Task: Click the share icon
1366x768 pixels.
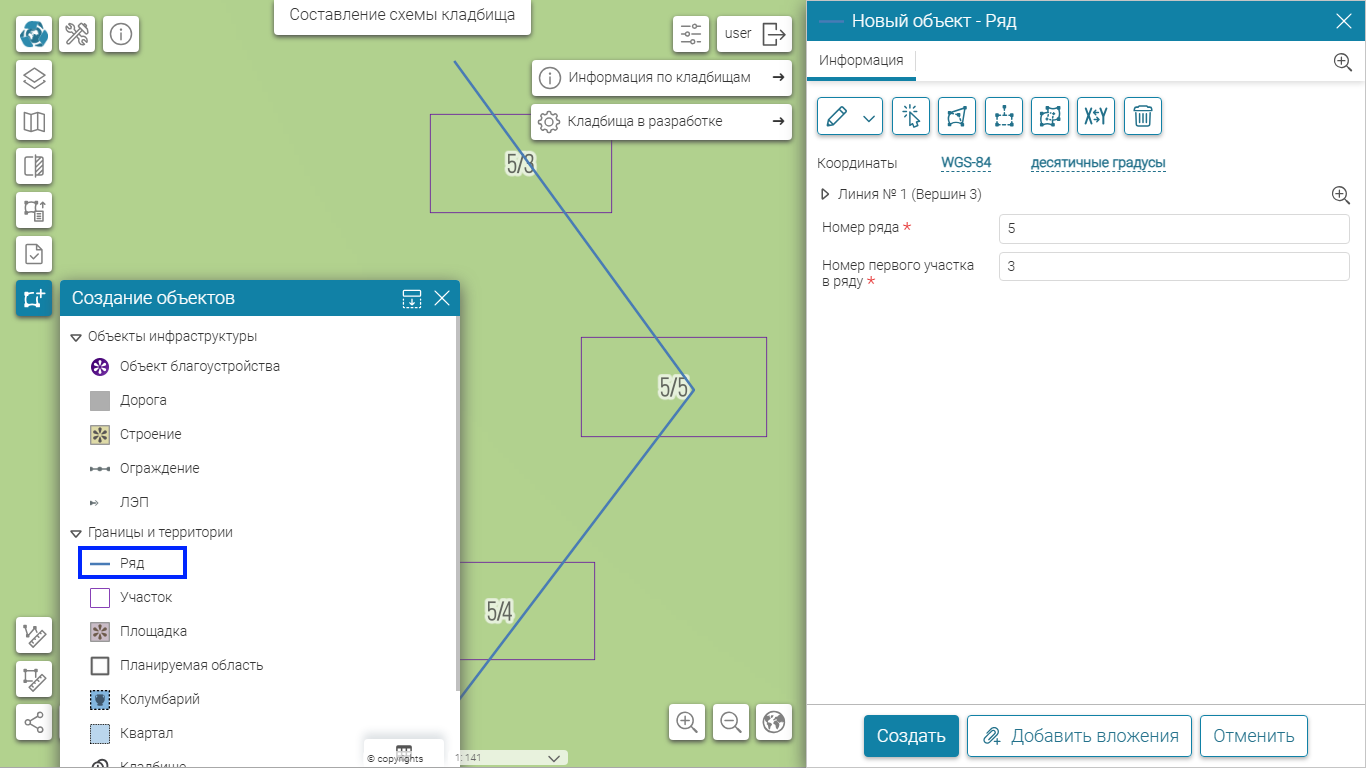Action: (34, 722)
